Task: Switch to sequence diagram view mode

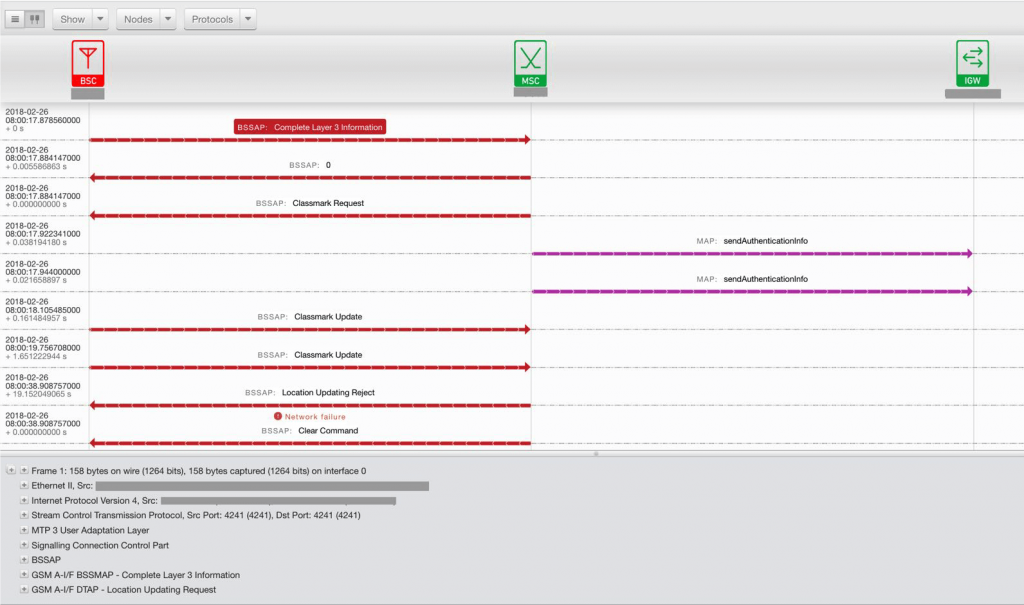Action: click(x=35, y=19)
